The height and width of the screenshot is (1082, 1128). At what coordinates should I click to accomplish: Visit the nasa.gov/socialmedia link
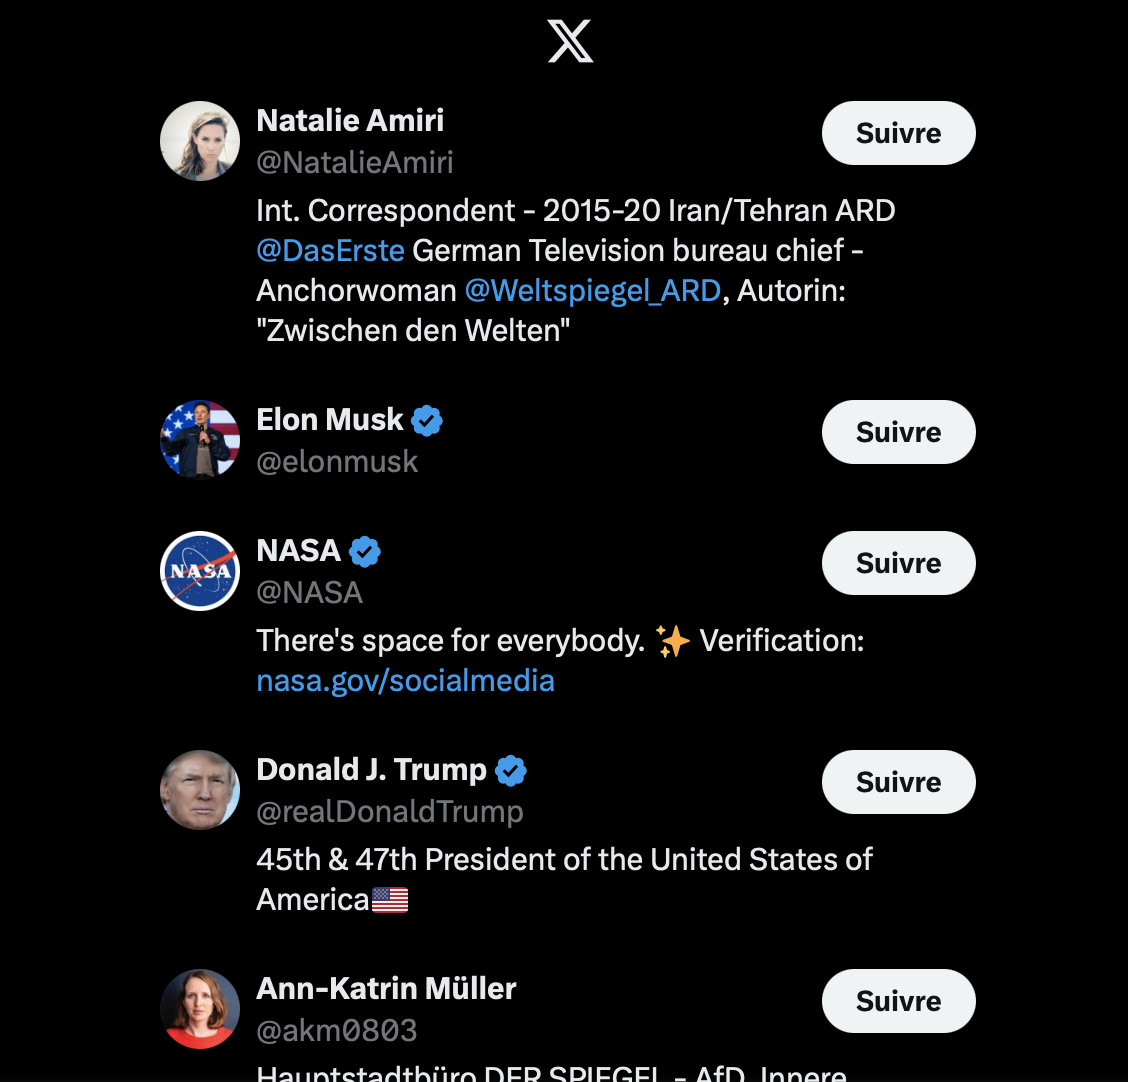[406, 681]
